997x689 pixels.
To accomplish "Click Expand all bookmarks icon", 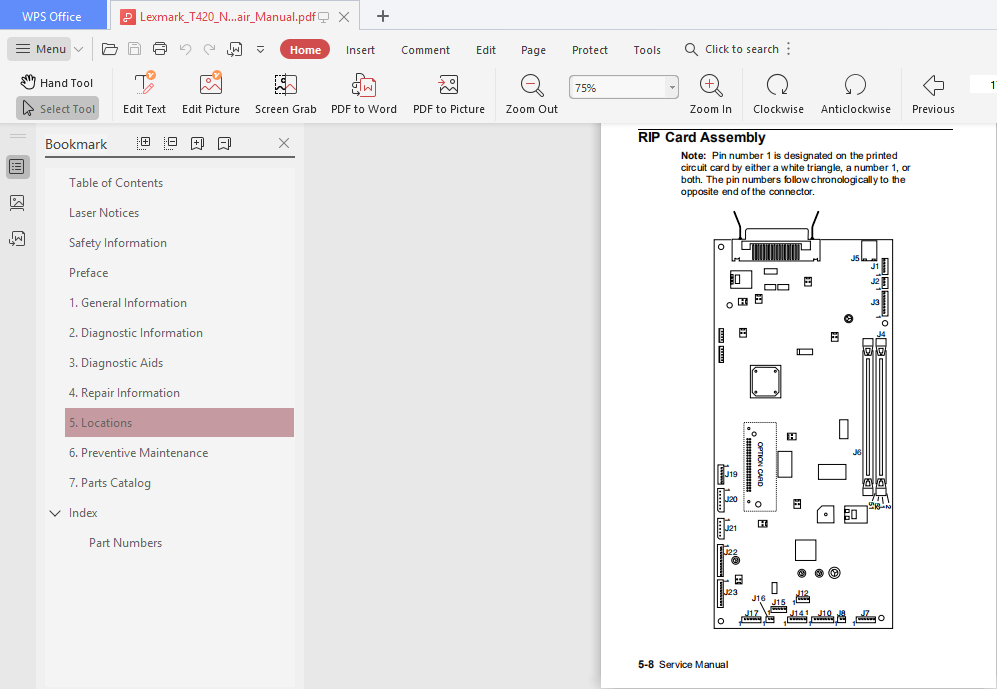I will point(144,143).
